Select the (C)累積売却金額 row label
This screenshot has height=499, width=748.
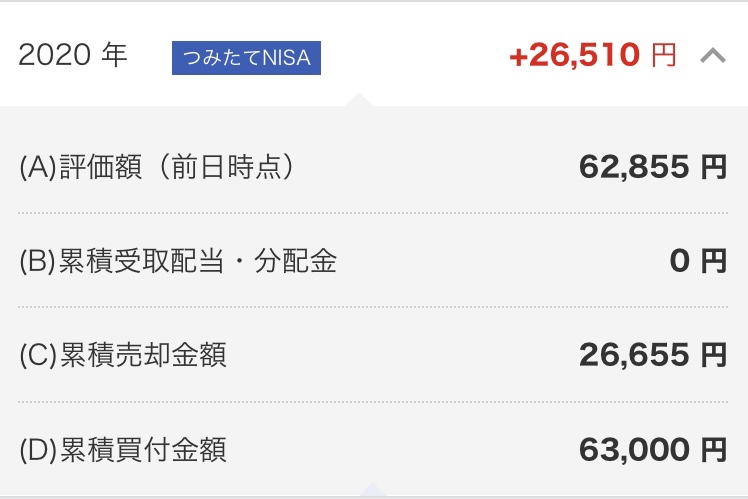(123, 355)
